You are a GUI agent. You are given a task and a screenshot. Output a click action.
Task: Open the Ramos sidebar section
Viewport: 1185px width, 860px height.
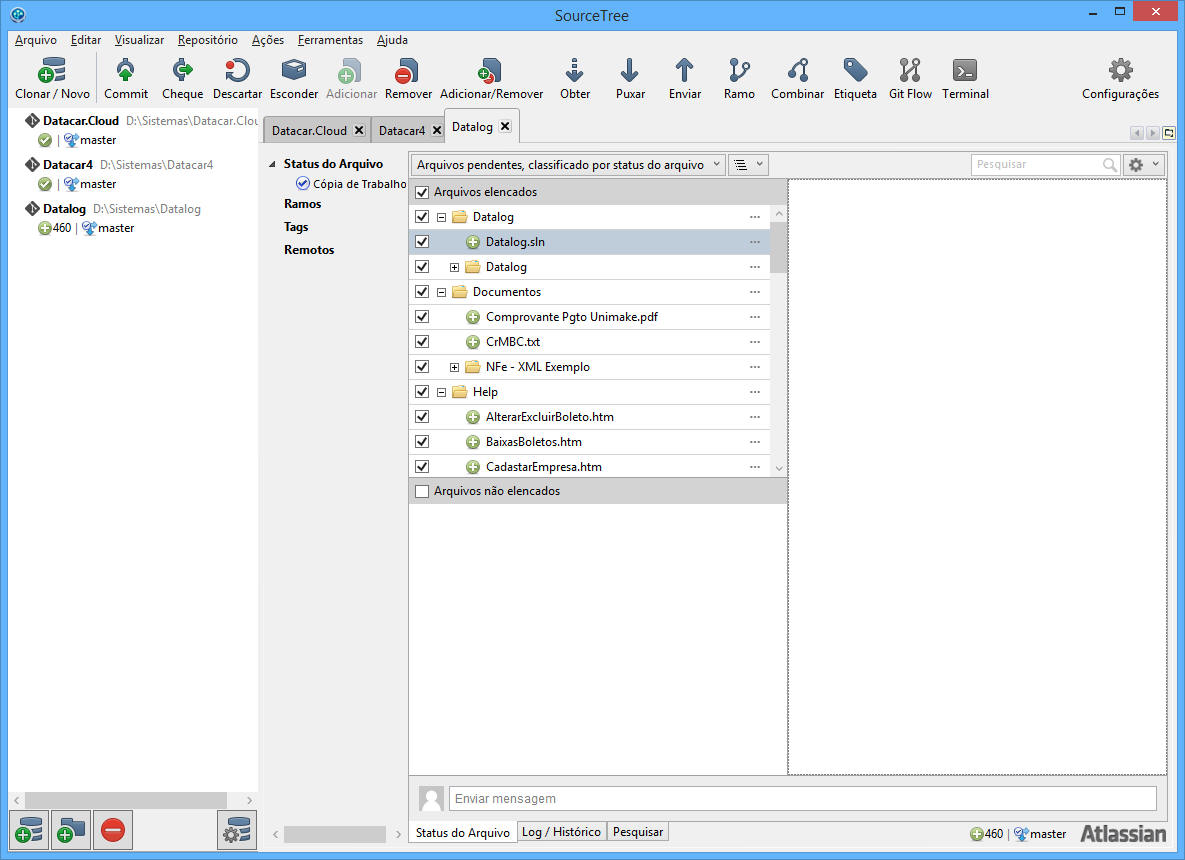[302, 204]
